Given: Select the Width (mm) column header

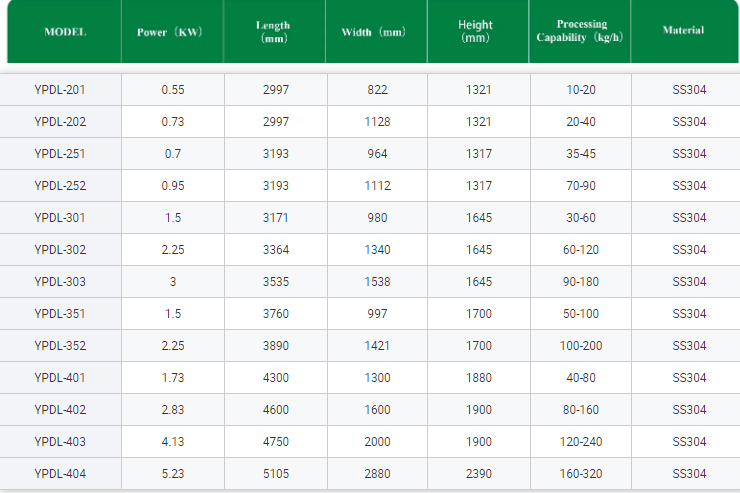Looking at the screenshot, I should pos(376,32).
